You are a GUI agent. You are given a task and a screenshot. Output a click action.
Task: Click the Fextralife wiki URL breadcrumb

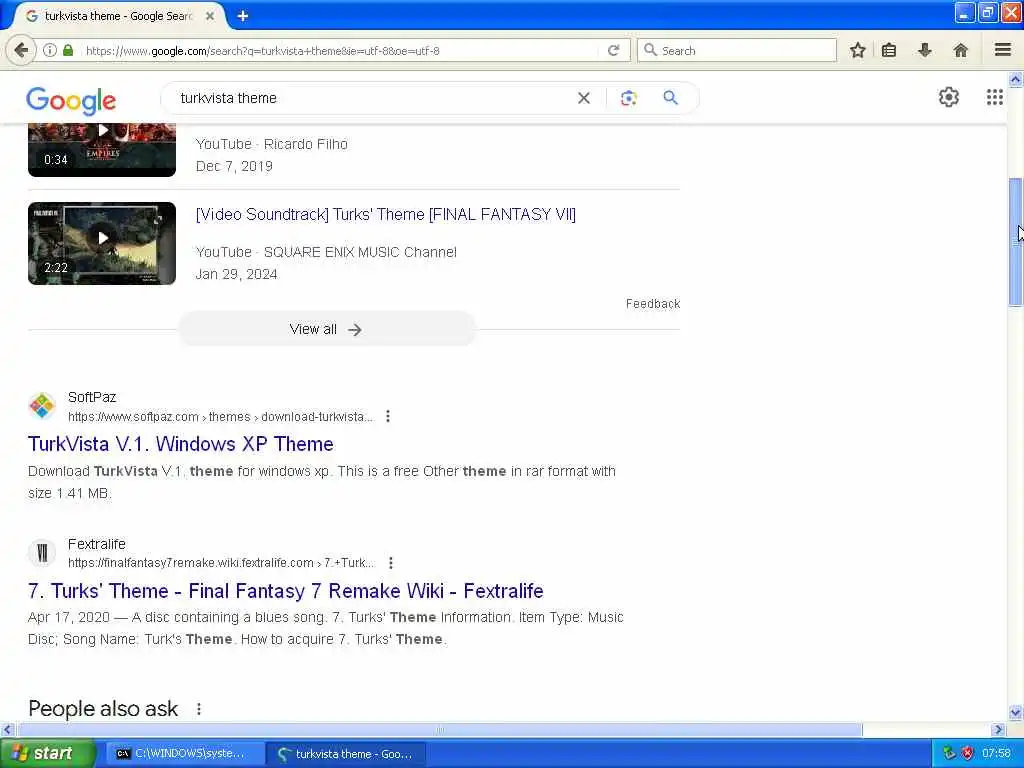click(221, 563)
